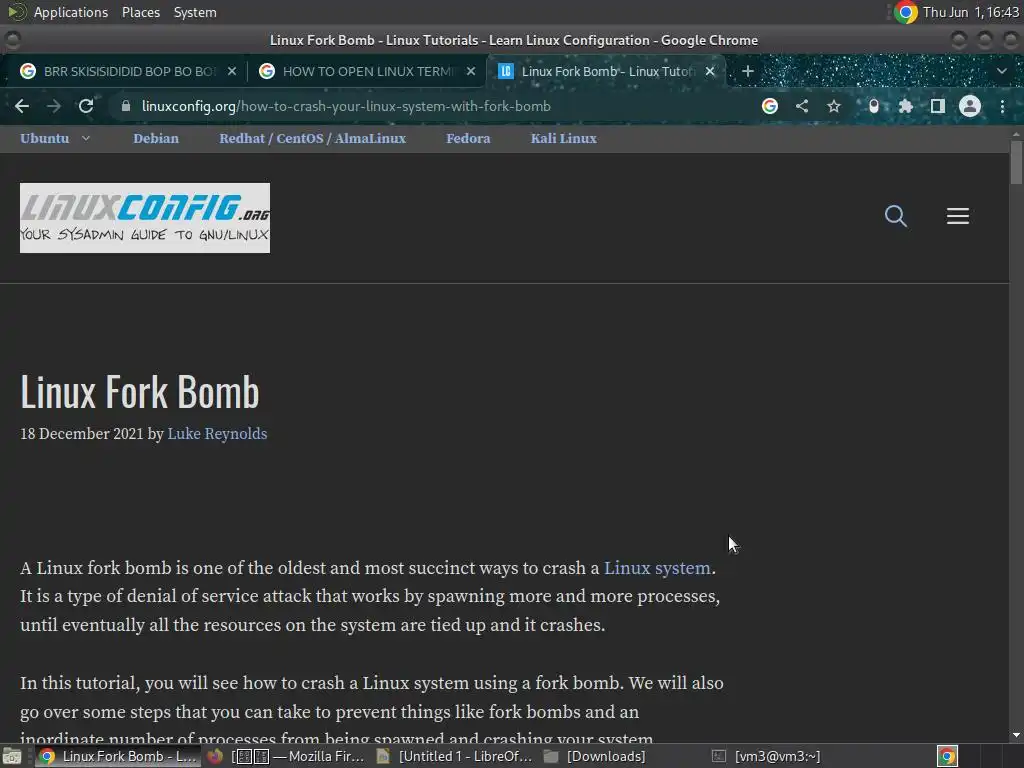Open the Extensions puzzle menu
Image resolution: width=1024 pixels, height=768 pixels.
click(906, 106)
